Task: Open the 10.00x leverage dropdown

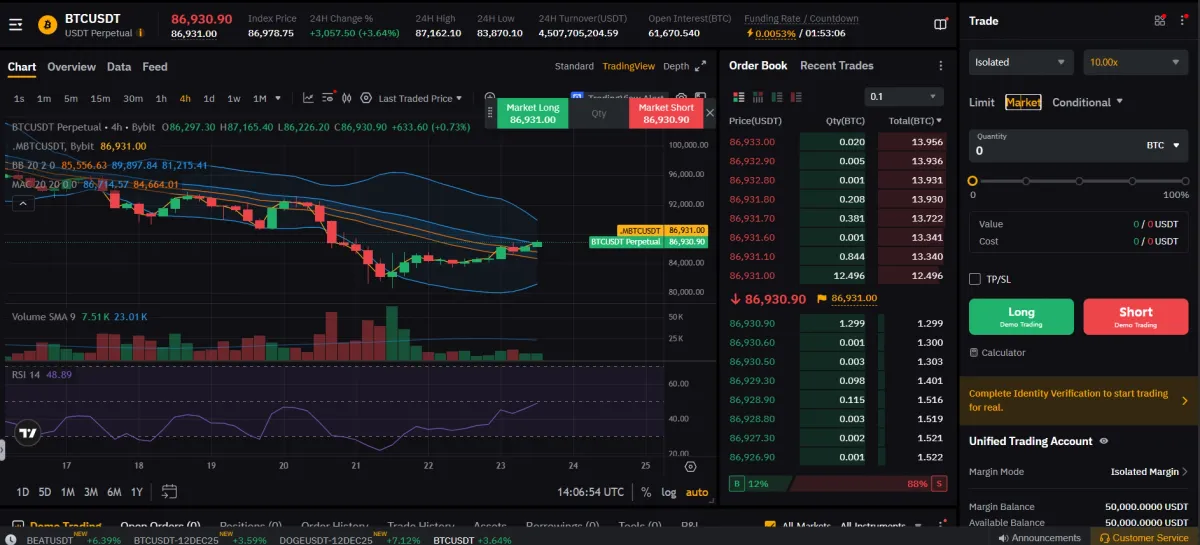Action: pos(1136,62)
